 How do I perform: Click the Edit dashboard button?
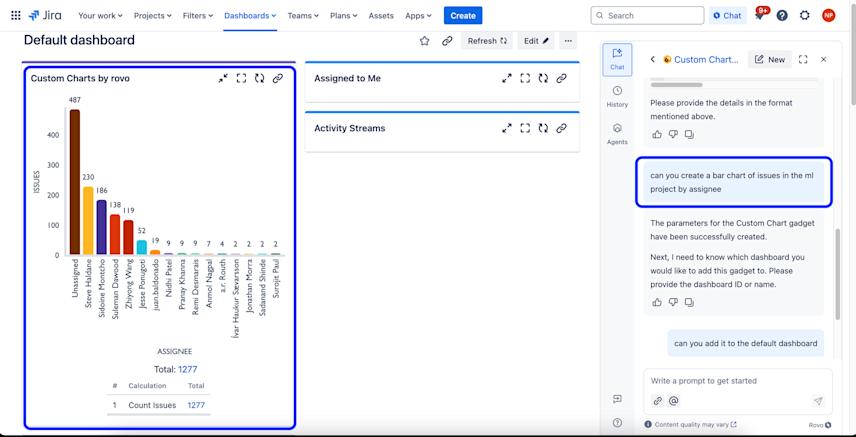(536, 41)
